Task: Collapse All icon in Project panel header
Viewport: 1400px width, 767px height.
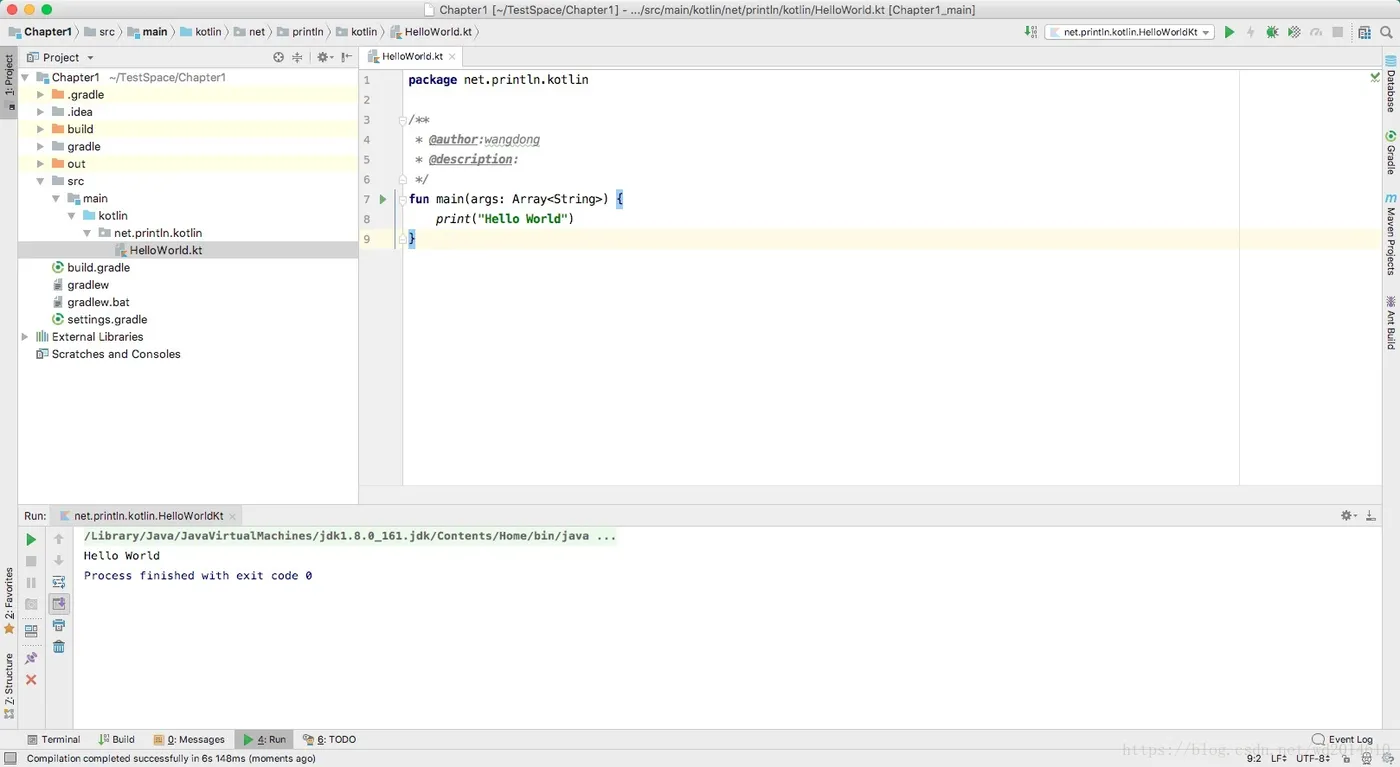Action: pyautogui.click(x=297, y=57)
